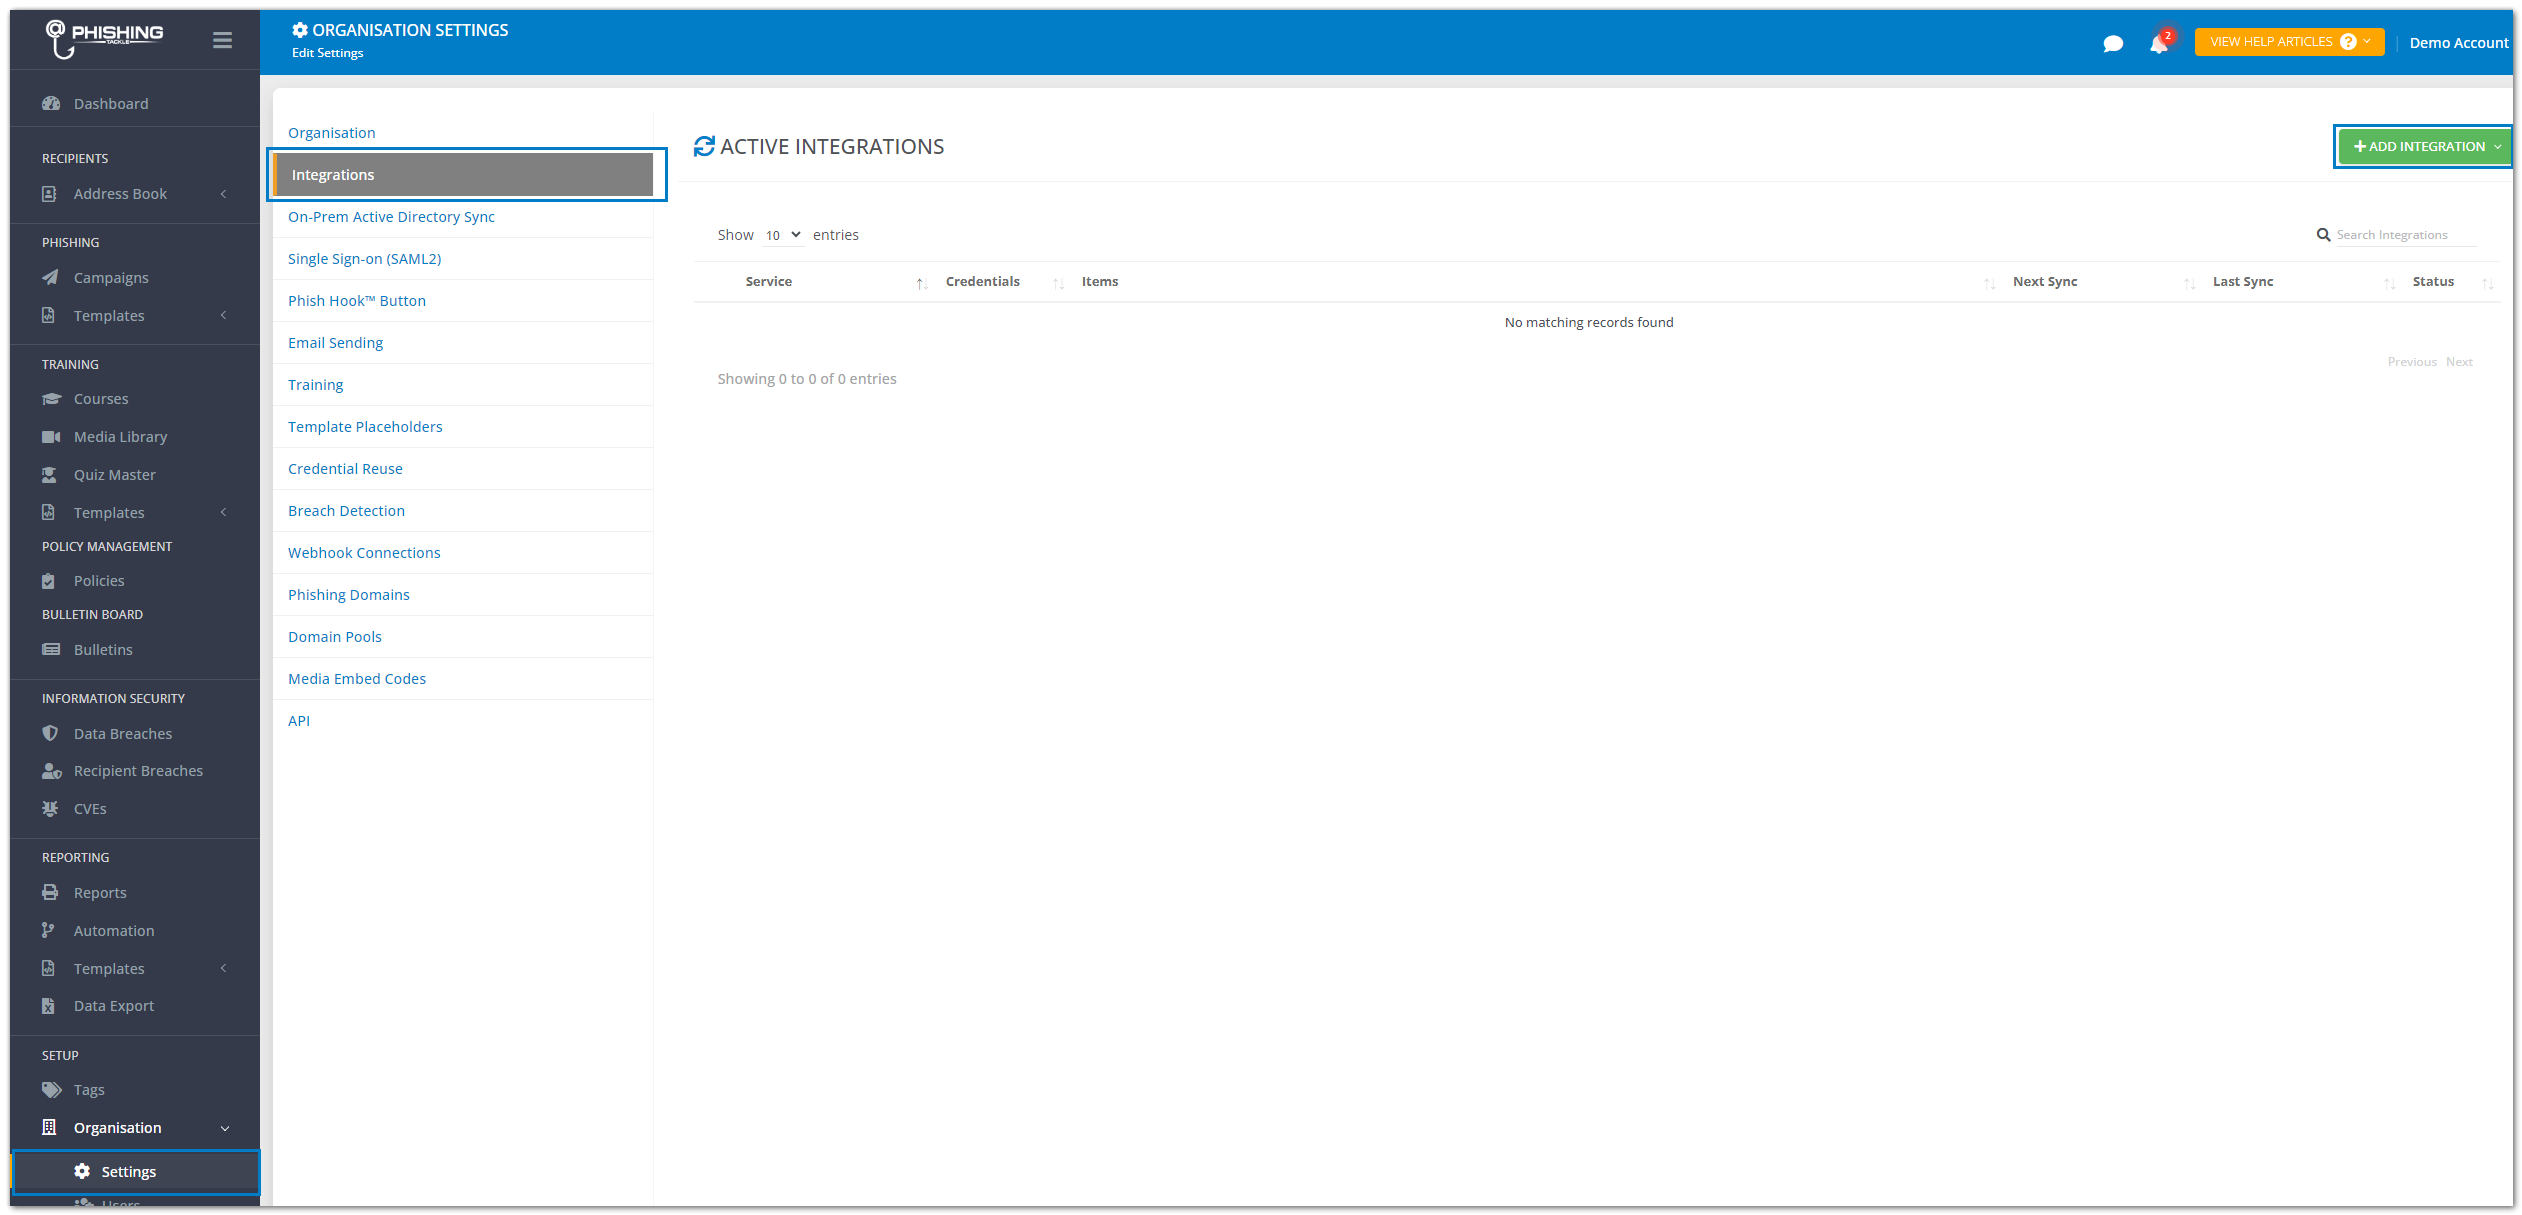This screenshot has height=1215, width=2522.
Task: Open Single Sign-on (SAML2) tab
Action: coord(364,259)
